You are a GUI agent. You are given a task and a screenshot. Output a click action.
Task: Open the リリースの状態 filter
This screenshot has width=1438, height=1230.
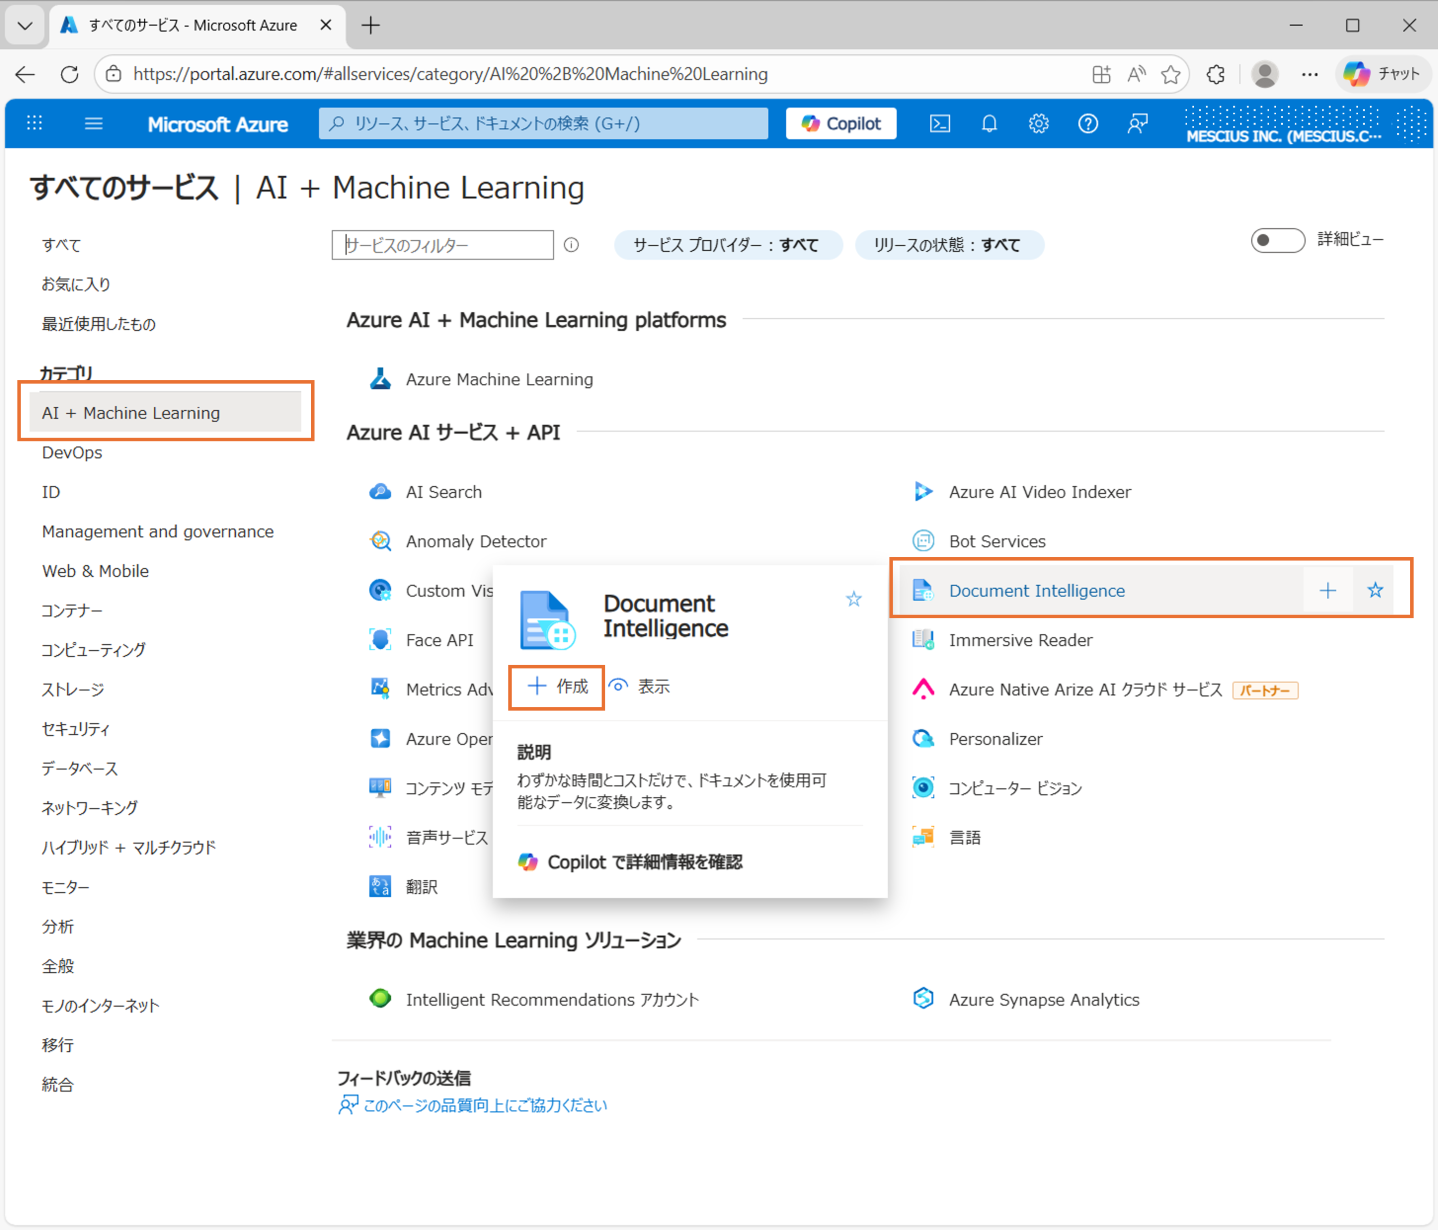pos(948,244)
